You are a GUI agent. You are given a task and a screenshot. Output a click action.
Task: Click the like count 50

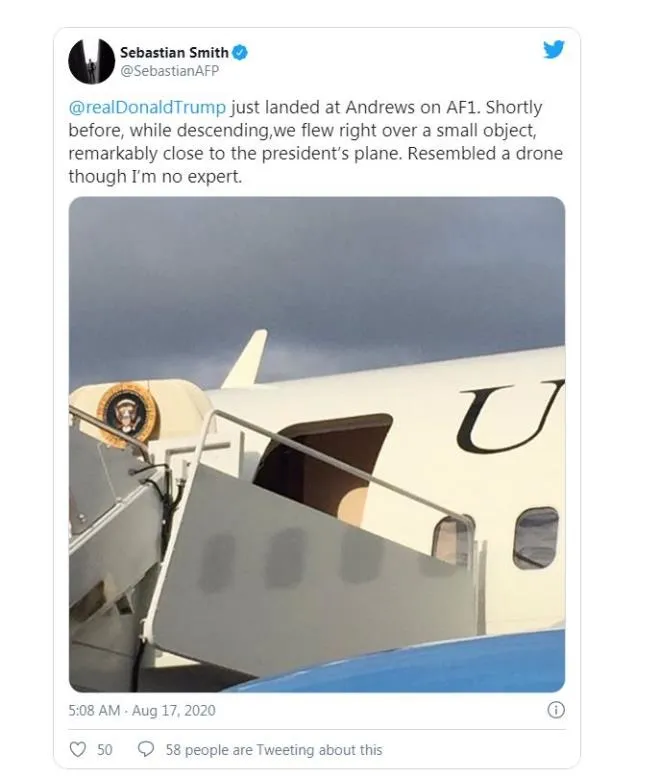pos(104,749)
